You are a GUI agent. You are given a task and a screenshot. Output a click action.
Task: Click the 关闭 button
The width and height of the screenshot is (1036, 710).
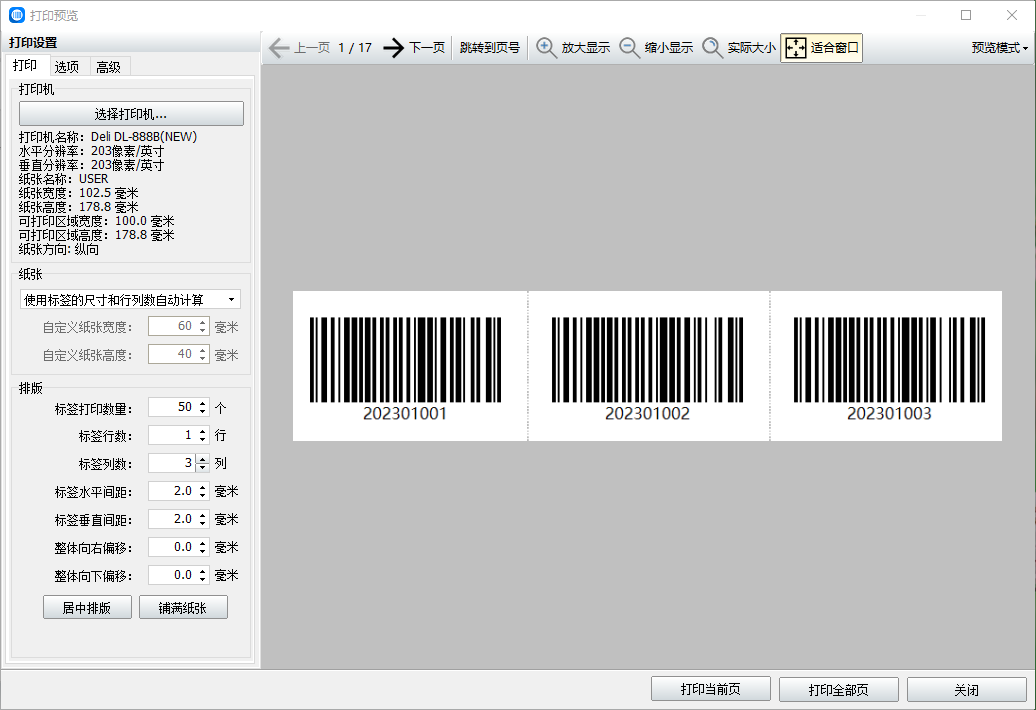967,690
